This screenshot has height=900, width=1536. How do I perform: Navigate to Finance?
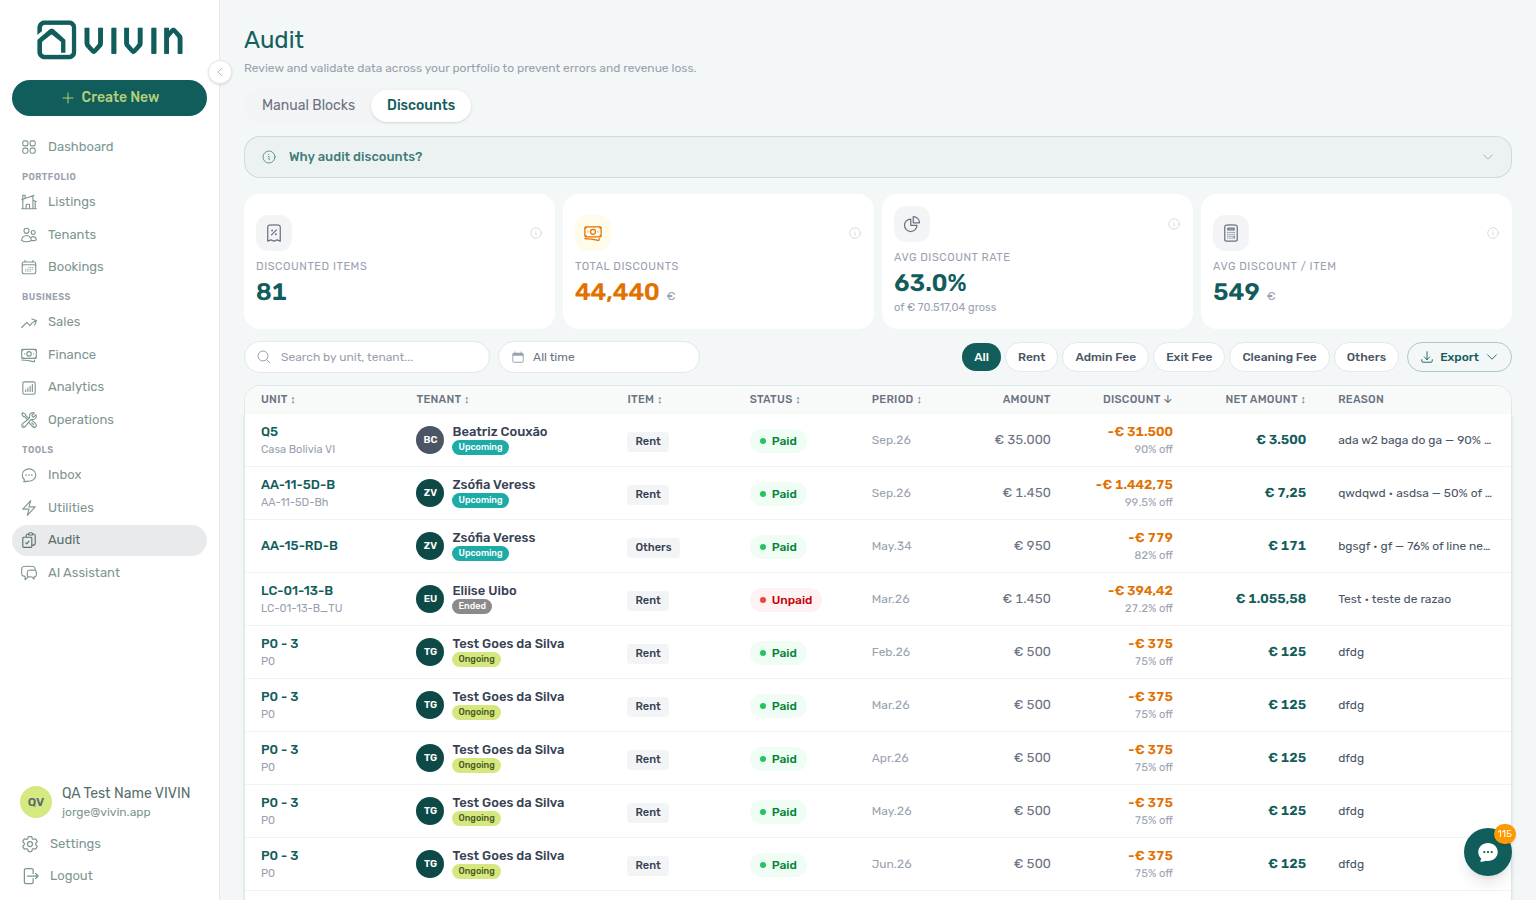pos(110,355)
